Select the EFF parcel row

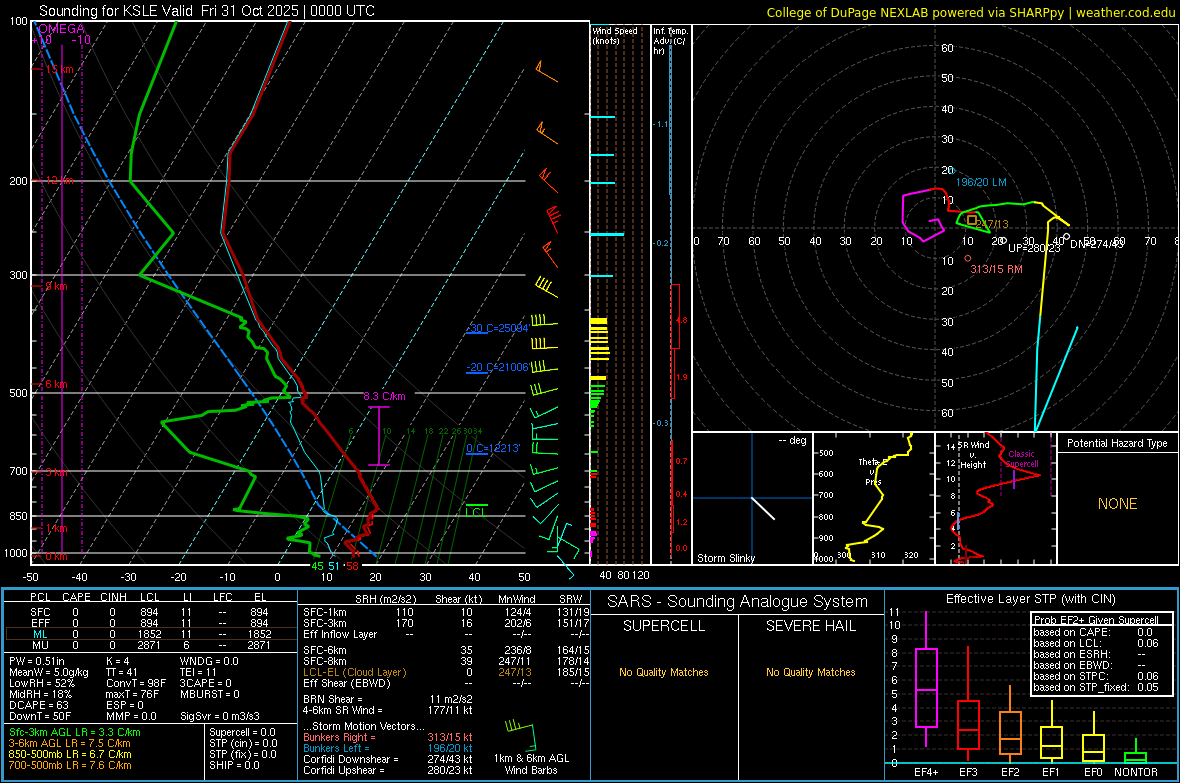point(151,623)
